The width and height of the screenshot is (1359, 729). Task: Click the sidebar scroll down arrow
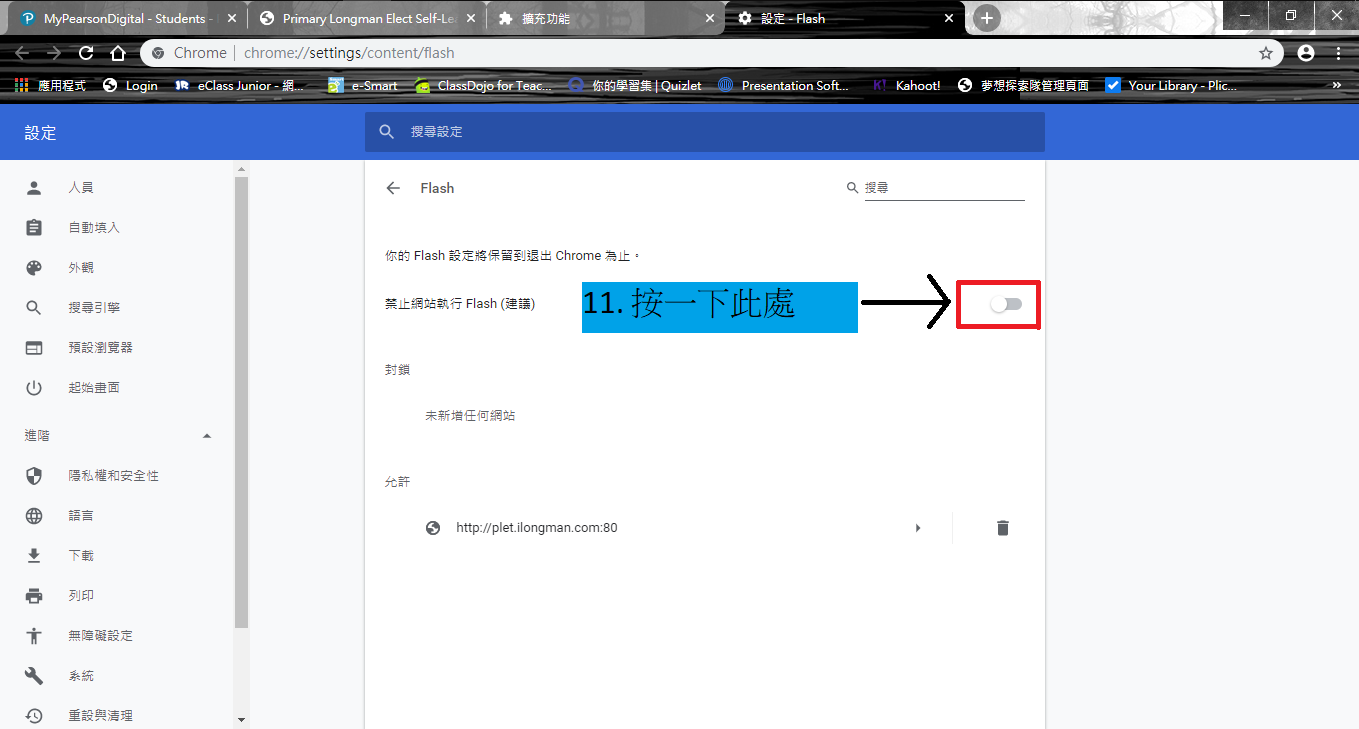pos(241,719)
